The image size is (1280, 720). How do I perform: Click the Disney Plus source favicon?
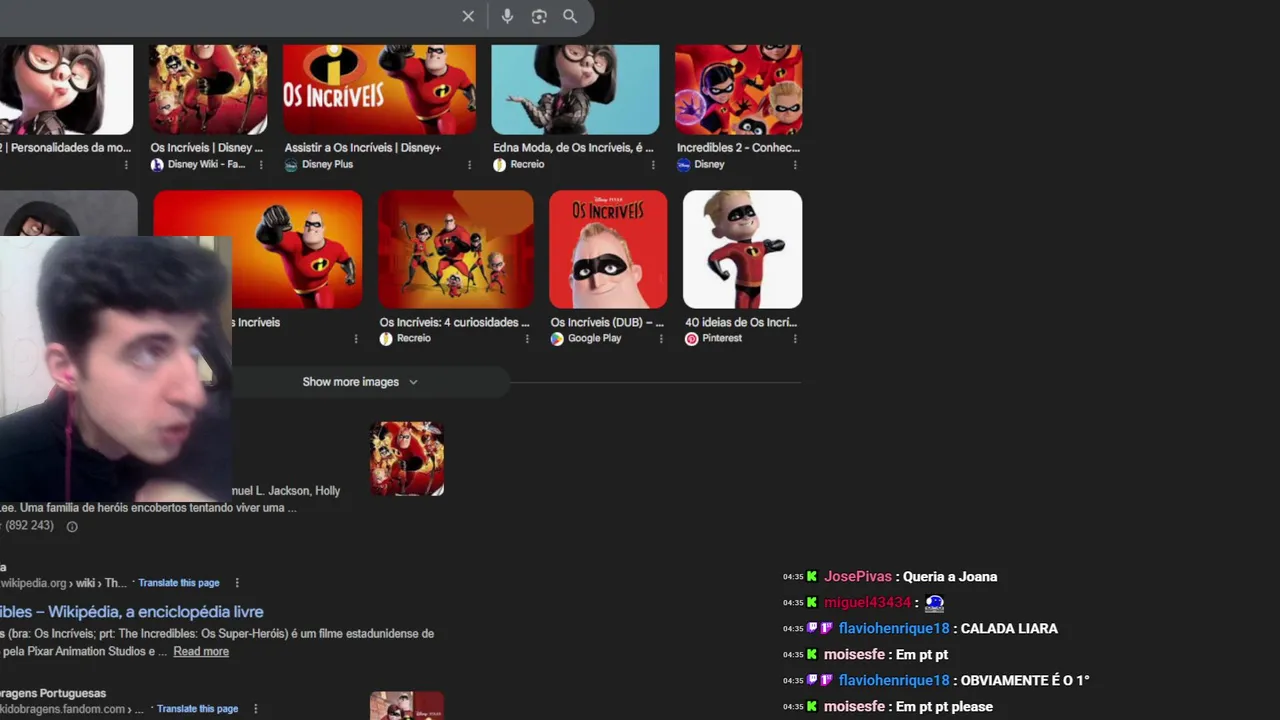click(291, 165)
